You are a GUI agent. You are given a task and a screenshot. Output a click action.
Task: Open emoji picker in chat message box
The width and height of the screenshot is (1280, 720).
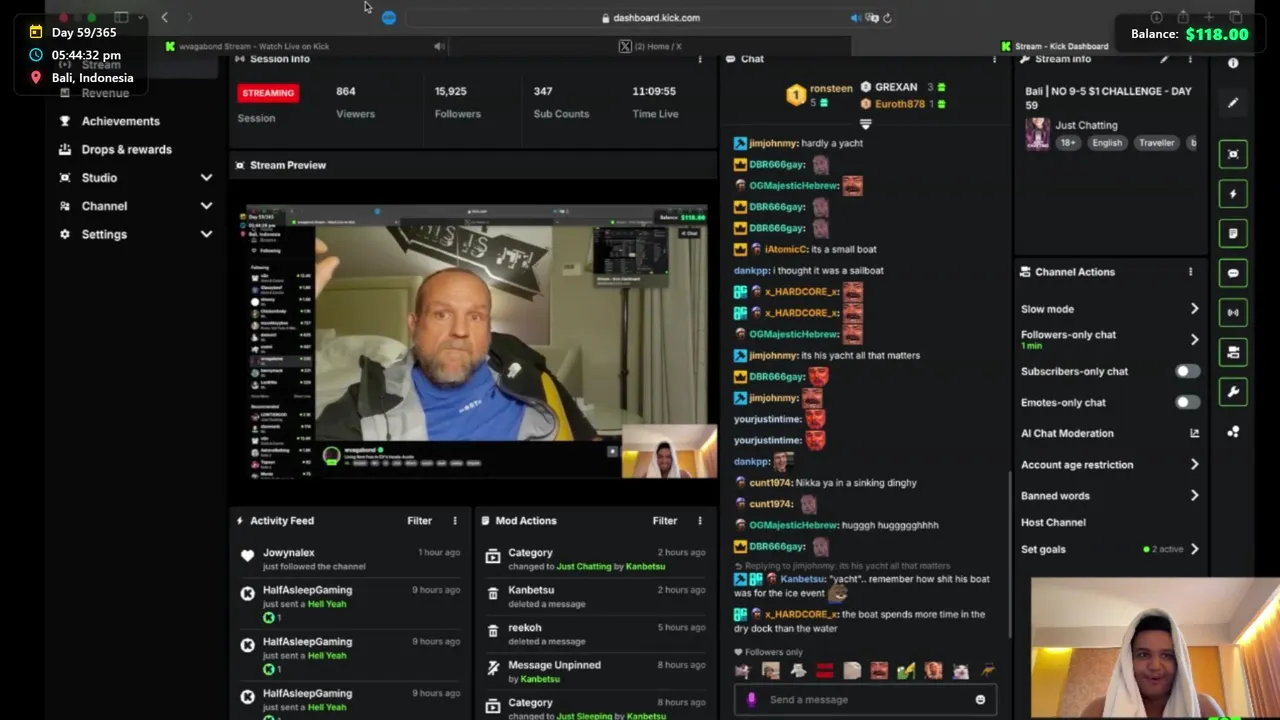coord(980,700)
